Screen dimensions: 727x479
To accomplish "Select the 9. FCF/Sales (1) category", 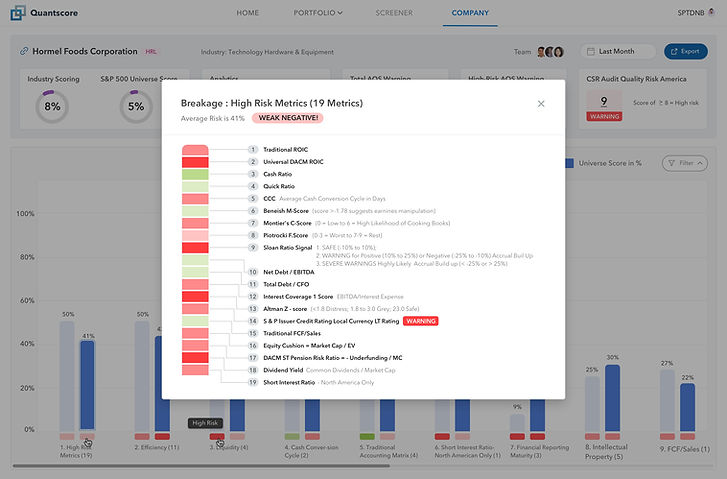I will pos(685,449).
